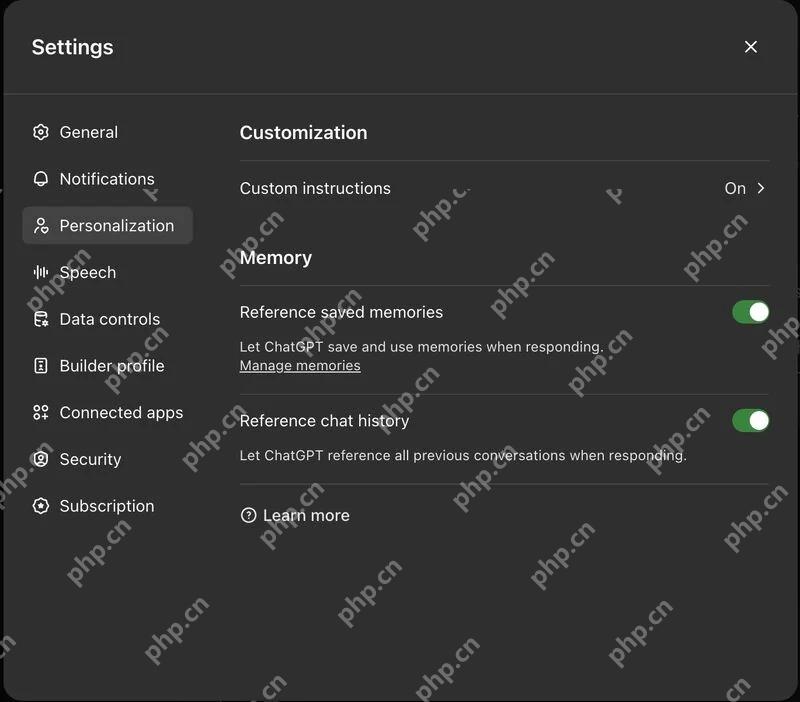Click the Security shield icon
This screenshot has height=702, width=800.
tap(41, 459)
